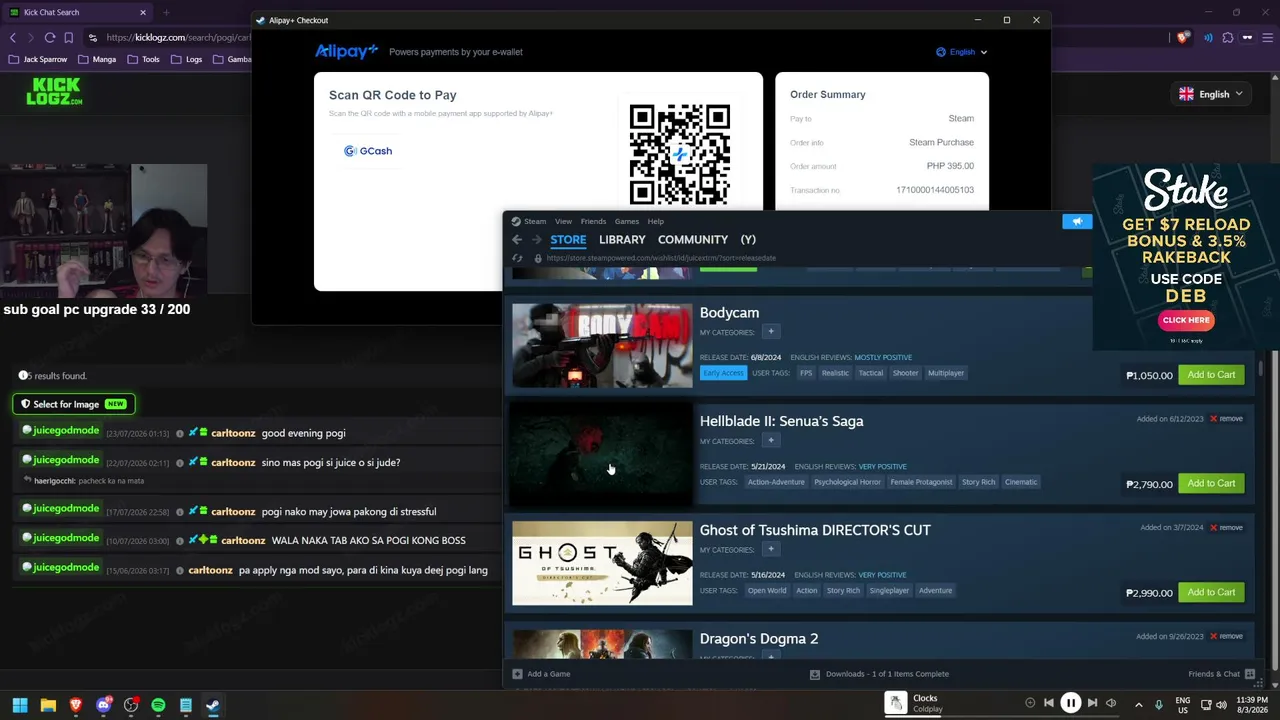Pause the Coldplay Clocks track
1280x720 pixels.
[1070, 703]
